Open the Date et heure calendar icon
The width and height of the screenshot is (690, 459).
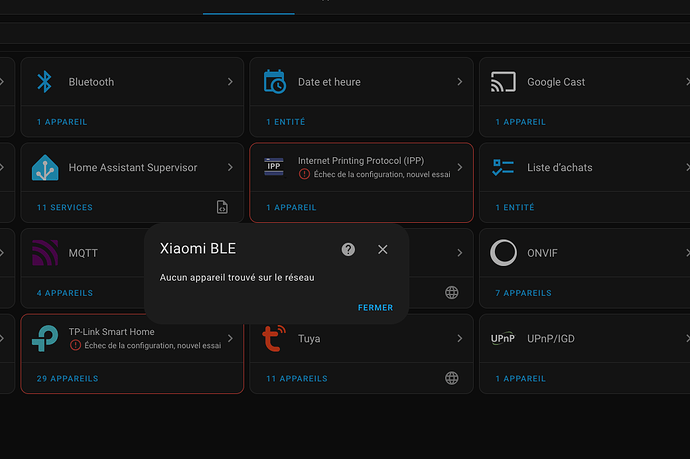tap(274, 82)
